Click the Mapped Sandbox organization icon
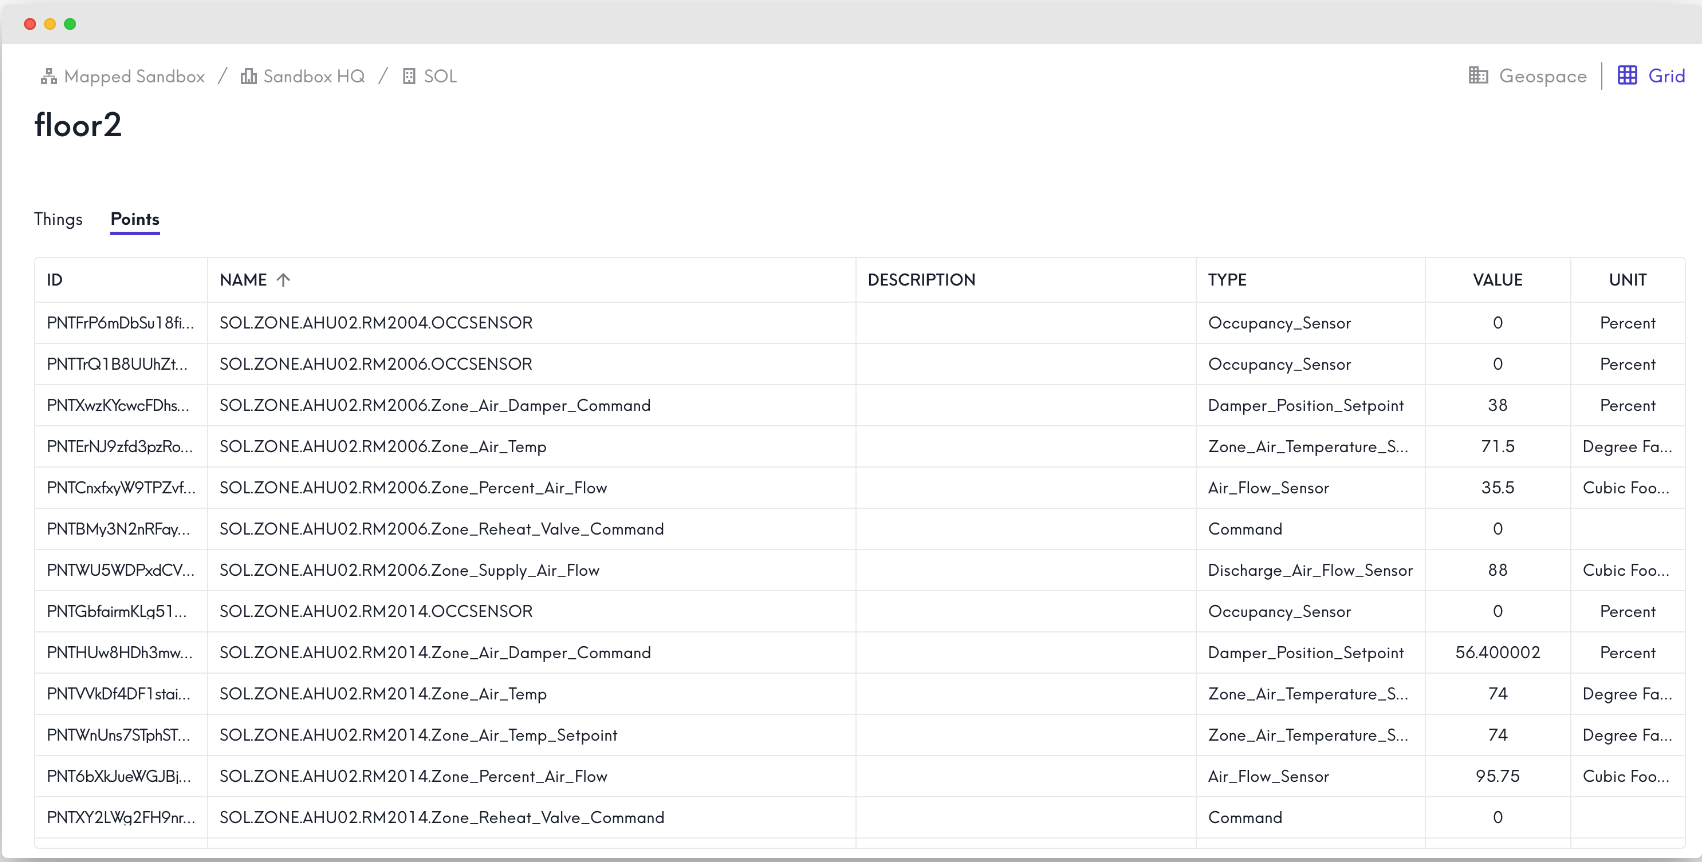Image resolution: width=1702 pixels, height=862 pixels. (48, 76)
